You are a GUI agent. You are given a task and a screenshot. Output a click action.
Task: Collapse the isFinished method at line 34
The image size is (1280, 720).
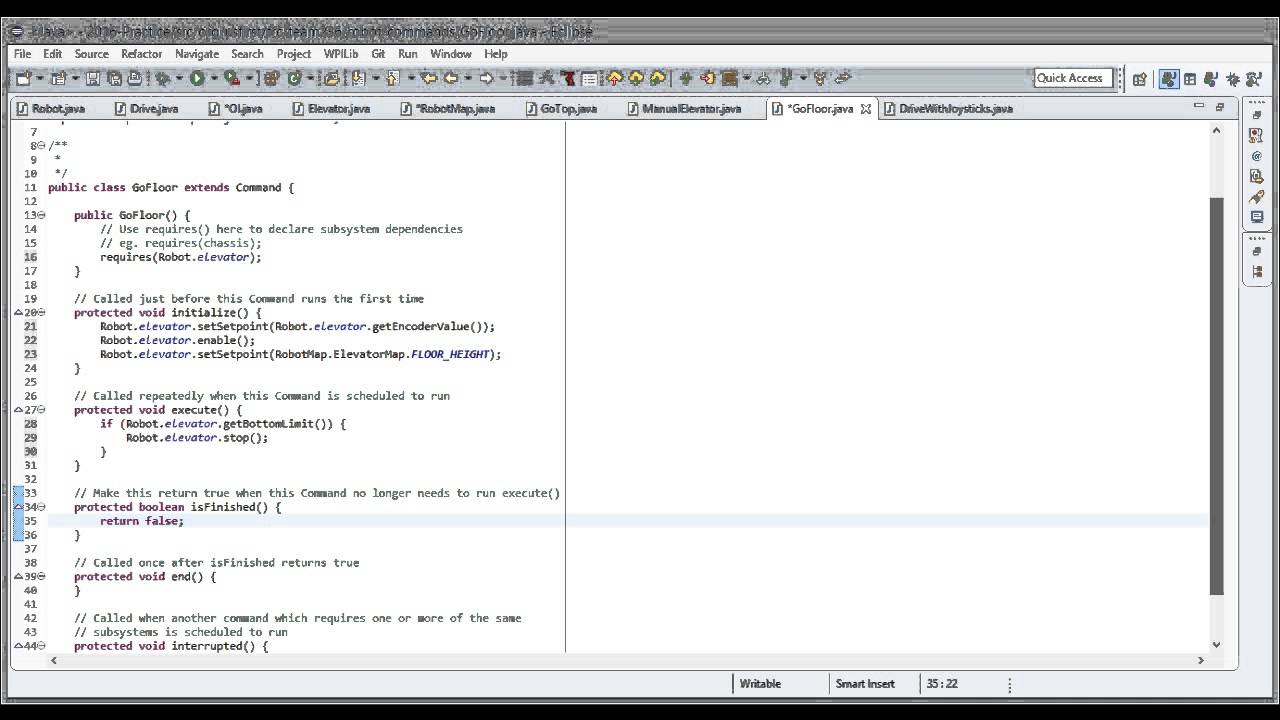pyautogui.click(x=42, y=507)
